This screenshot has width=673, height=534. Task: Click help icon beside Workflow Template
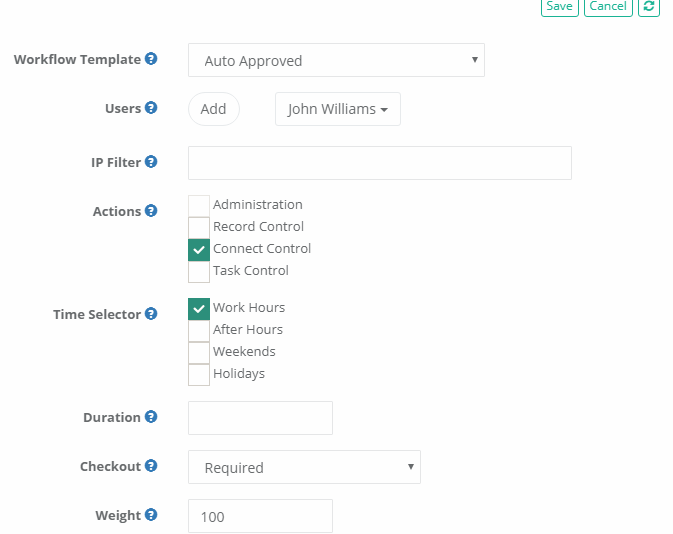[x=151, y=59]
